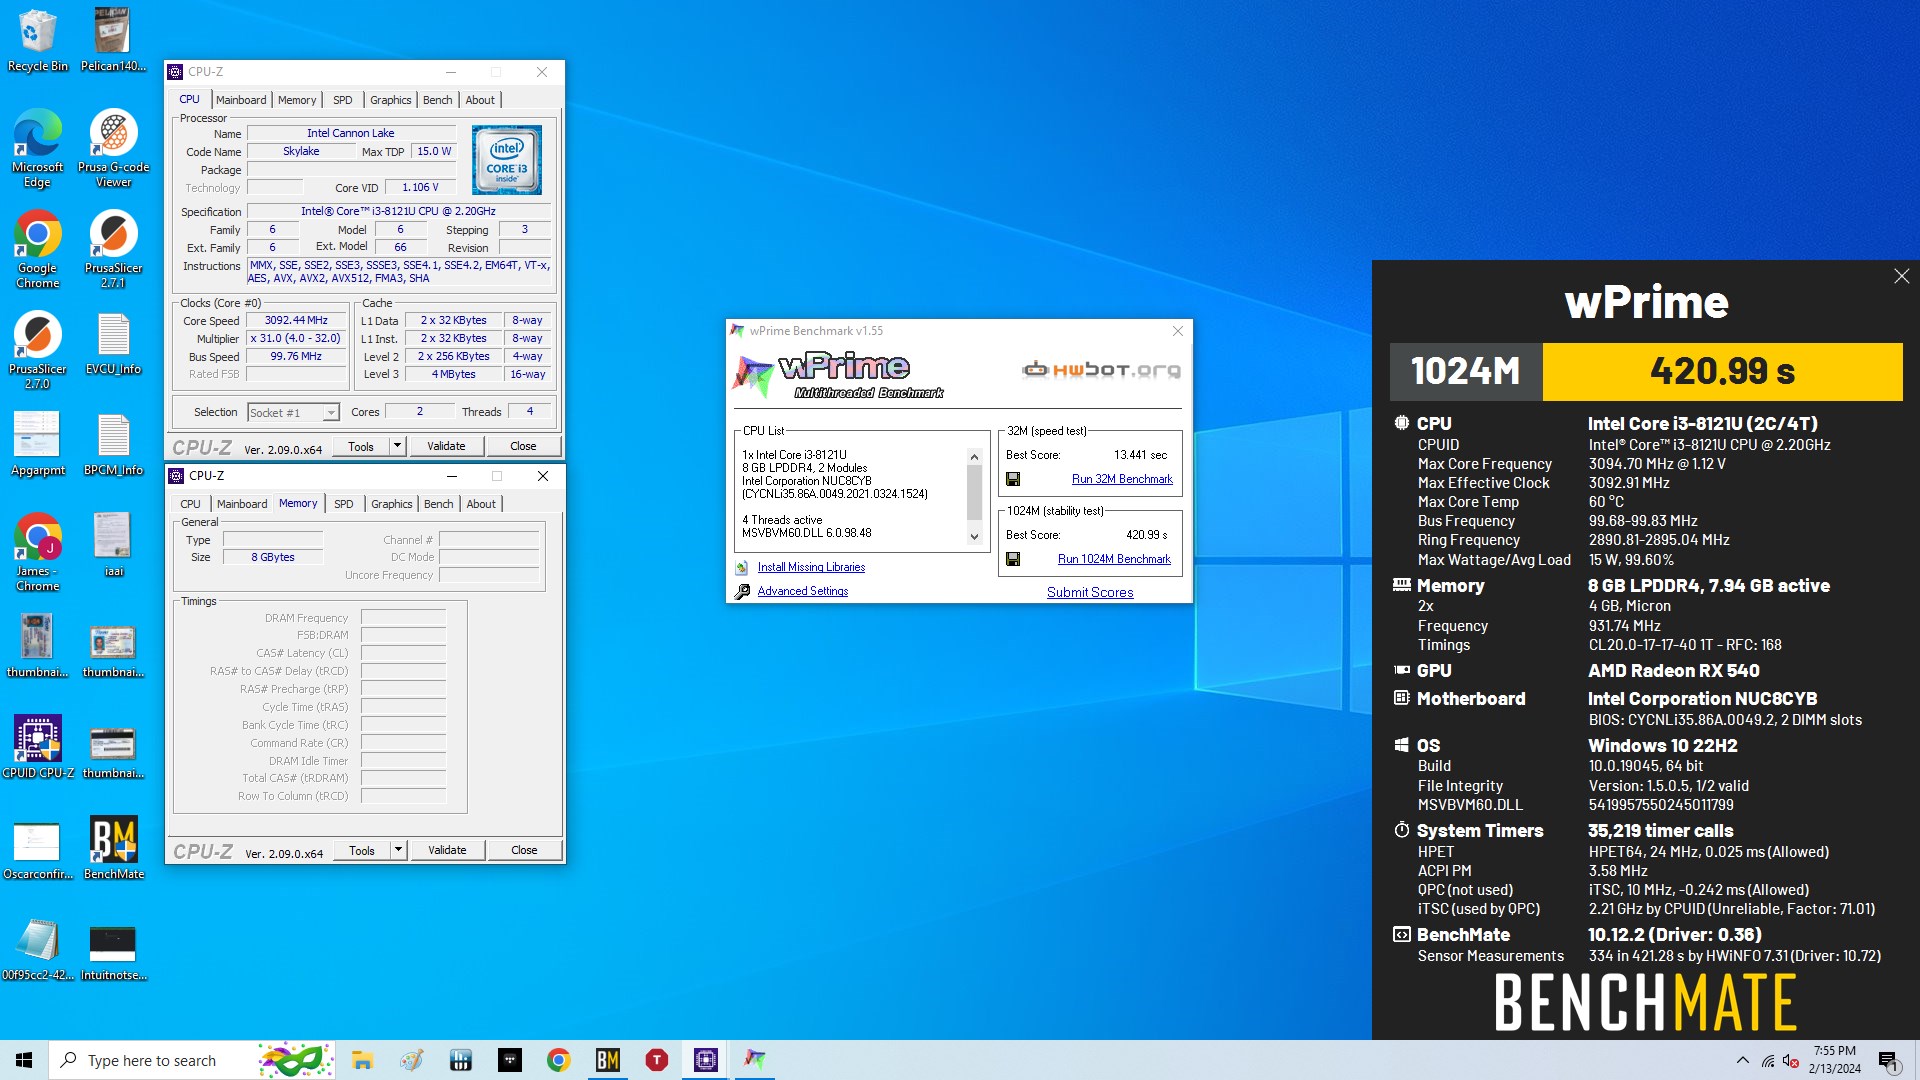Click Validate in bottom CPU-Z window
Image resolution: width=1920 pixels, height=1080 pixels.
(447, 850)
